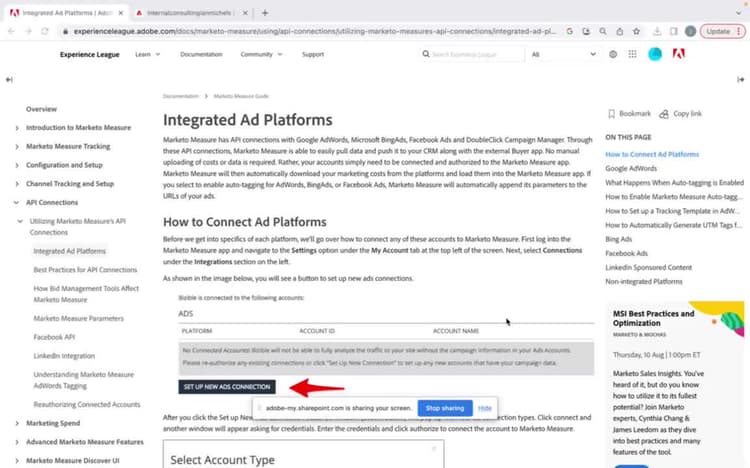This screenshot has height=468, width=750.
Task: Click the Set Up New Ads Connection image
Action: (227, 387)
